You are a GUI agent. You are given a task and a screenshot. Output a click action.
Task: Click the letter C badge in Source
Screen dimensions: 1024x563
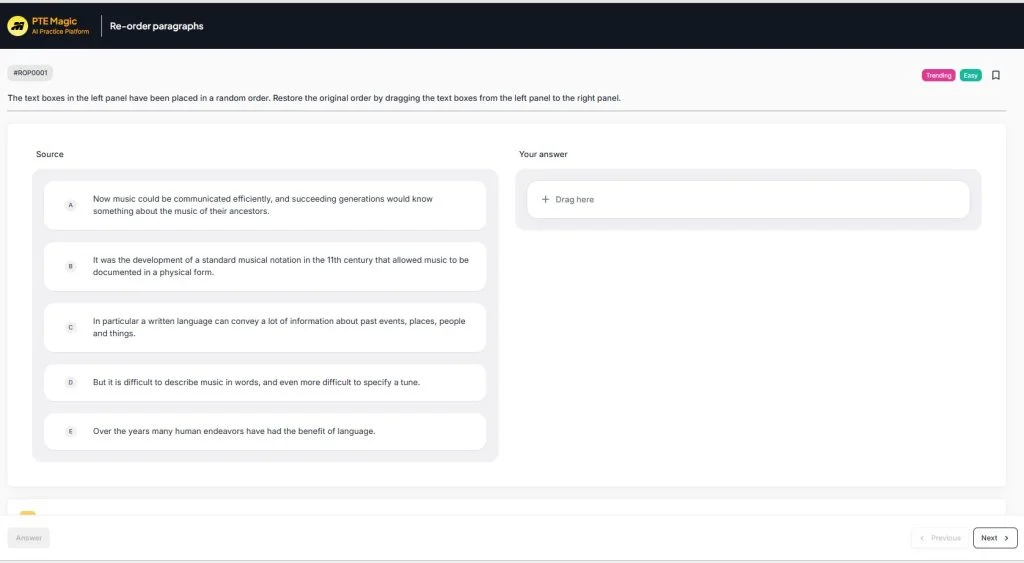(70, 327)
